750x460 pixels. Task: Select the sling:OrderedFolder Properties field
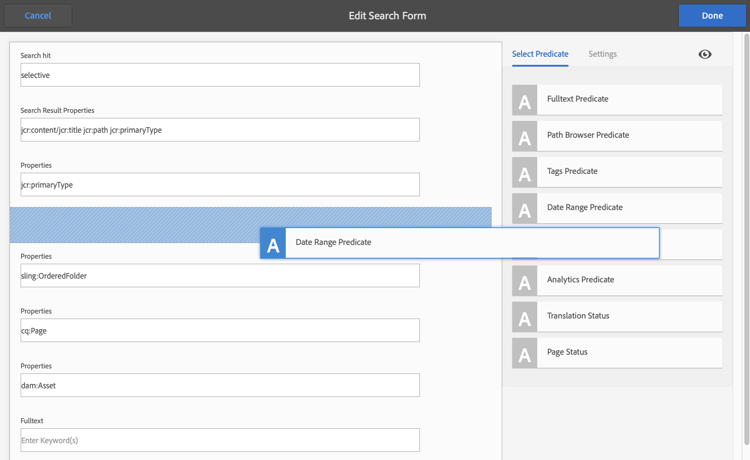click(x=220, y=275)
